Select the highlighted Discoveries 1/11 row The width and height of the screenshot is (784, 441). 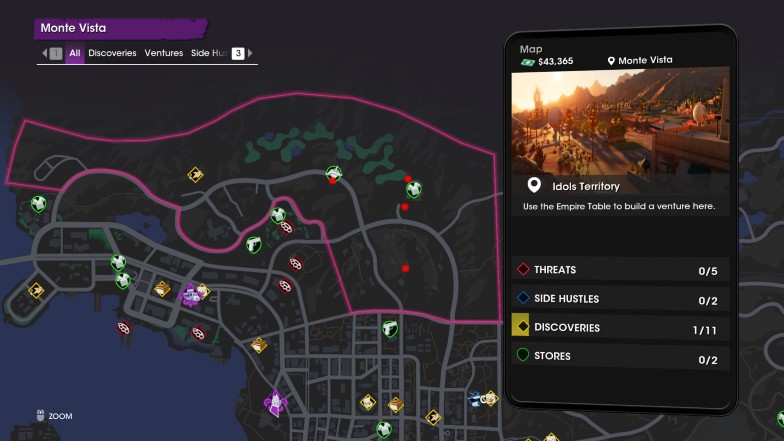[620, 328]
